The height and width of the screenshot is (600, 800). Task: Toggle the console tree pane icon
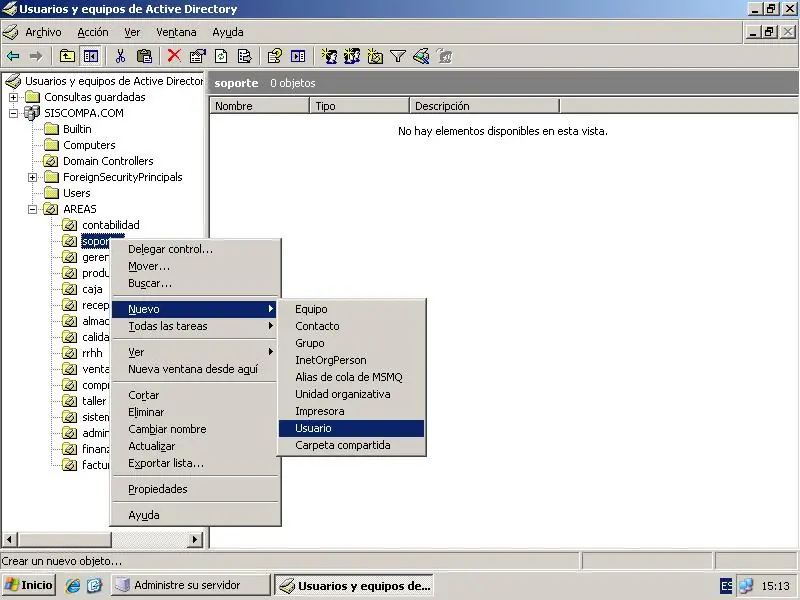(x=91, y=56)
